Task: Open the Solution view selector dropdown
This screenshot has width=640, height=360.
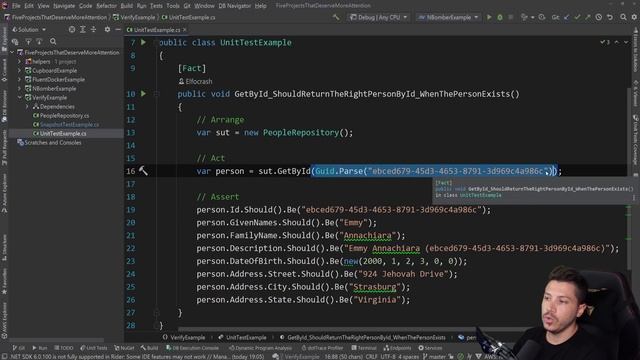Action: pos(29,30)
